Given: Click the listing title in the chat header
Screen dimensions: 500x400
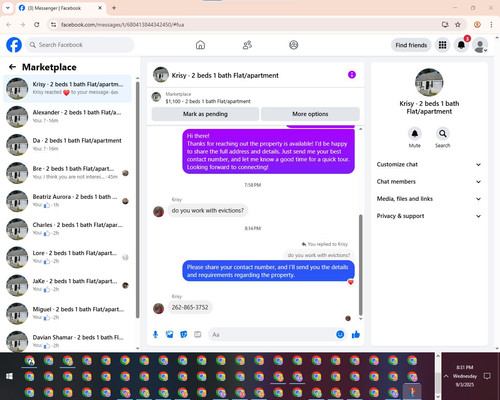Looking at the screenshot, I should (x=225, y=75).
